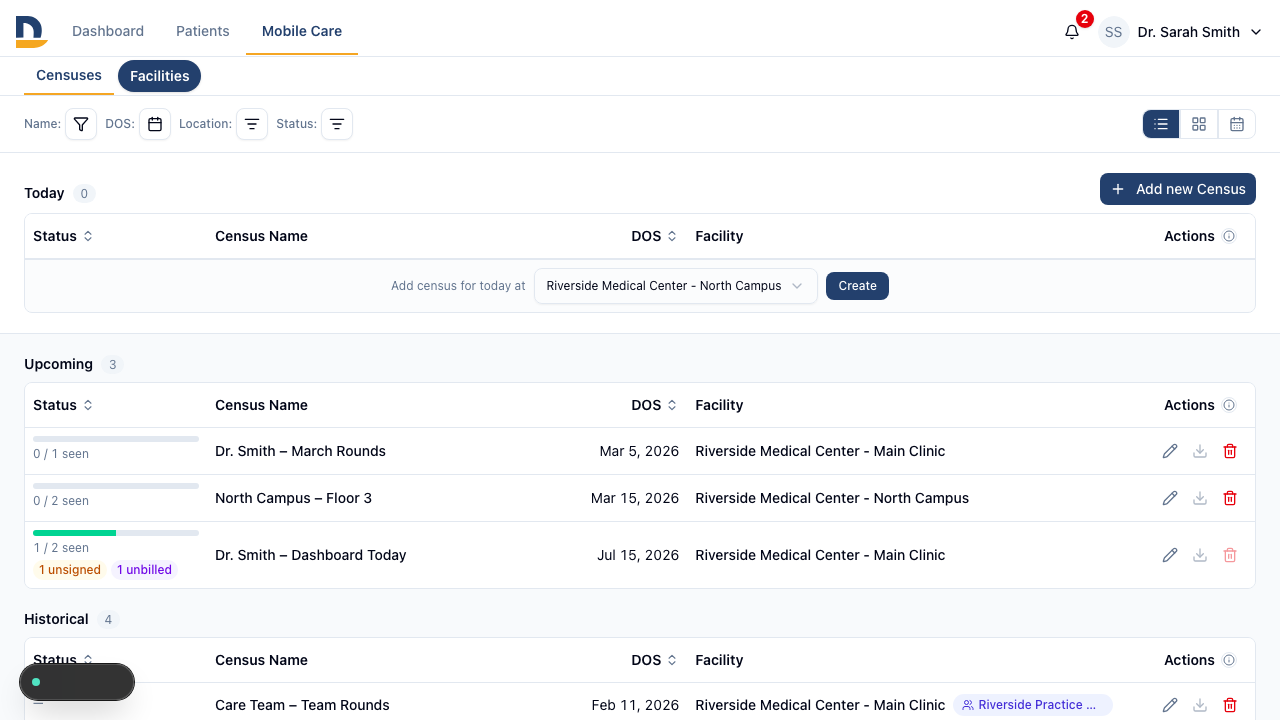Click Riverside Medical Center - North Campus cell
Viewport: 1280px width, 720px height.
coord(832,498)
